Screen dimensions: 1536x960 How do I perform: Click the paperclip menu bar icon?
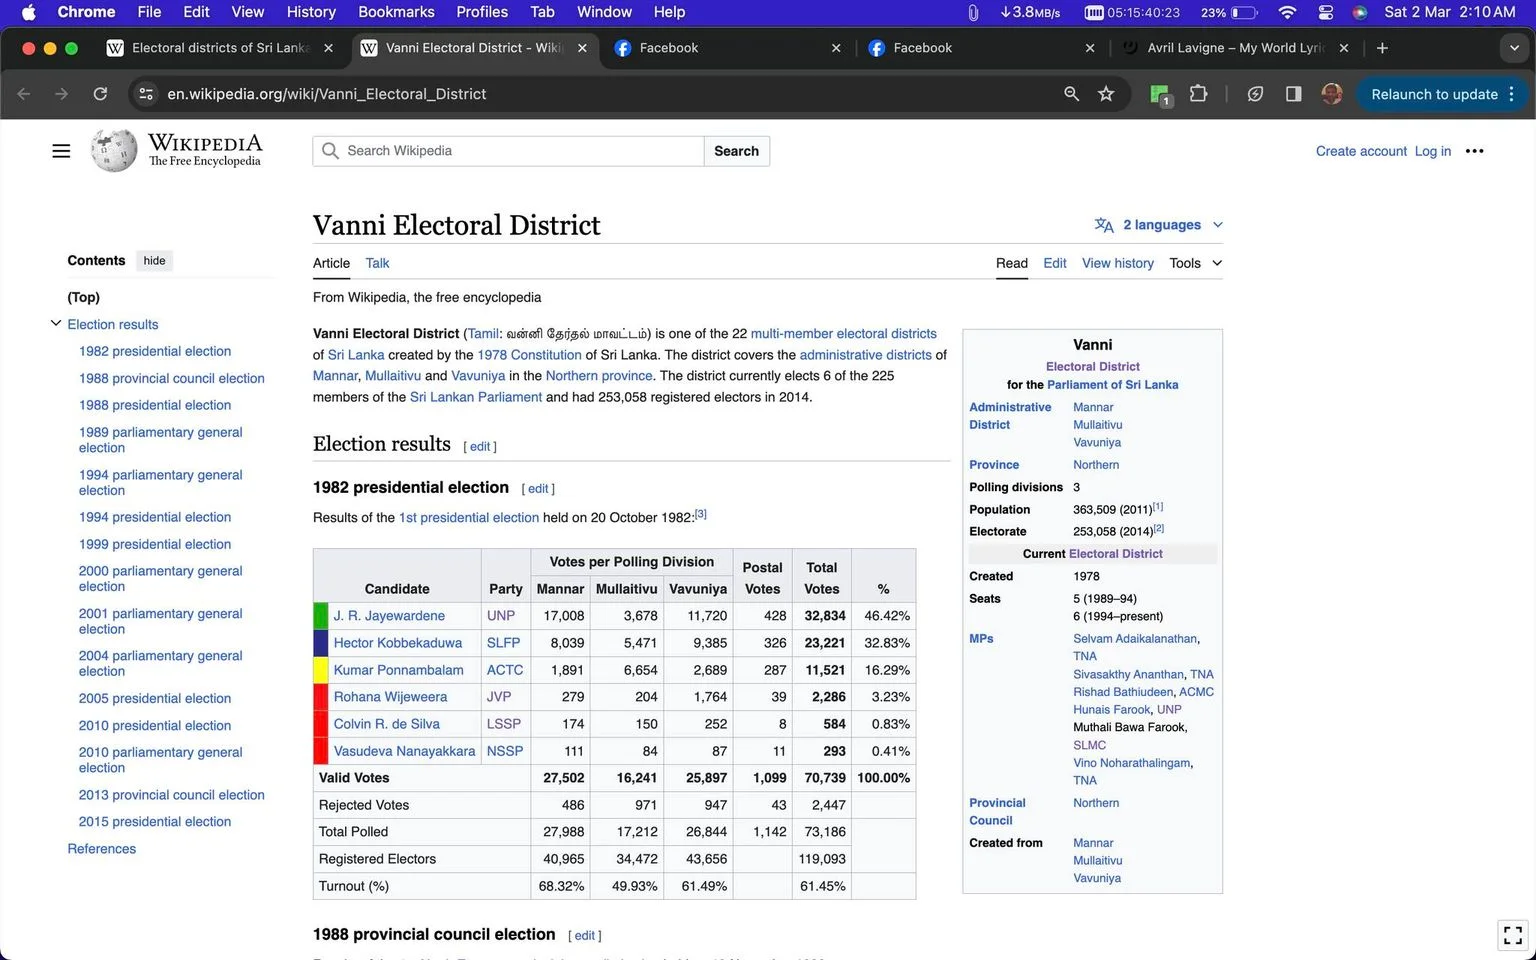tap(973, 12)
